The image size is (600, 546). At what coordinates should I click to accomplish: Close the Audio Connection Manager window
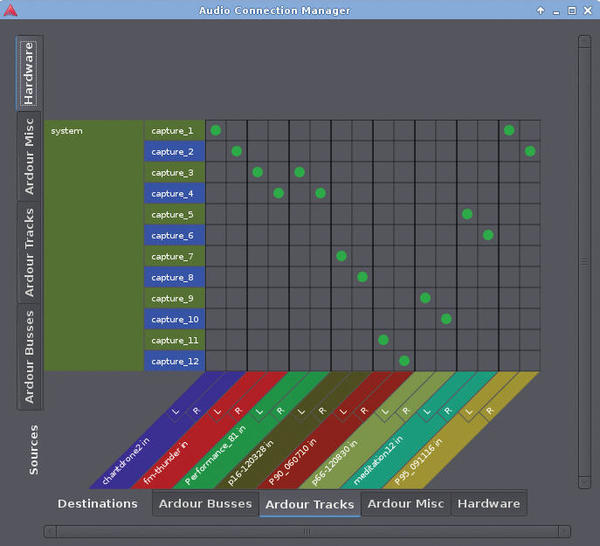588,10
